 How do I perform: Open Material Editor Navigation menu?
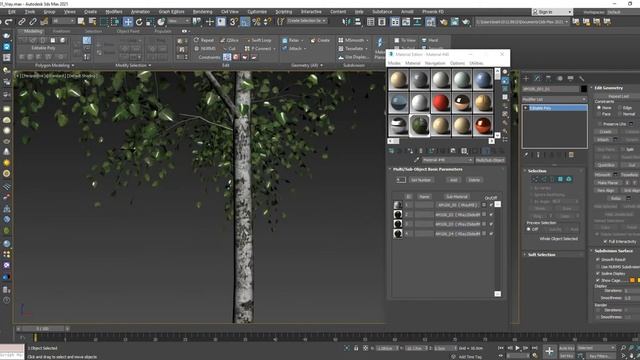click(435, 63)
